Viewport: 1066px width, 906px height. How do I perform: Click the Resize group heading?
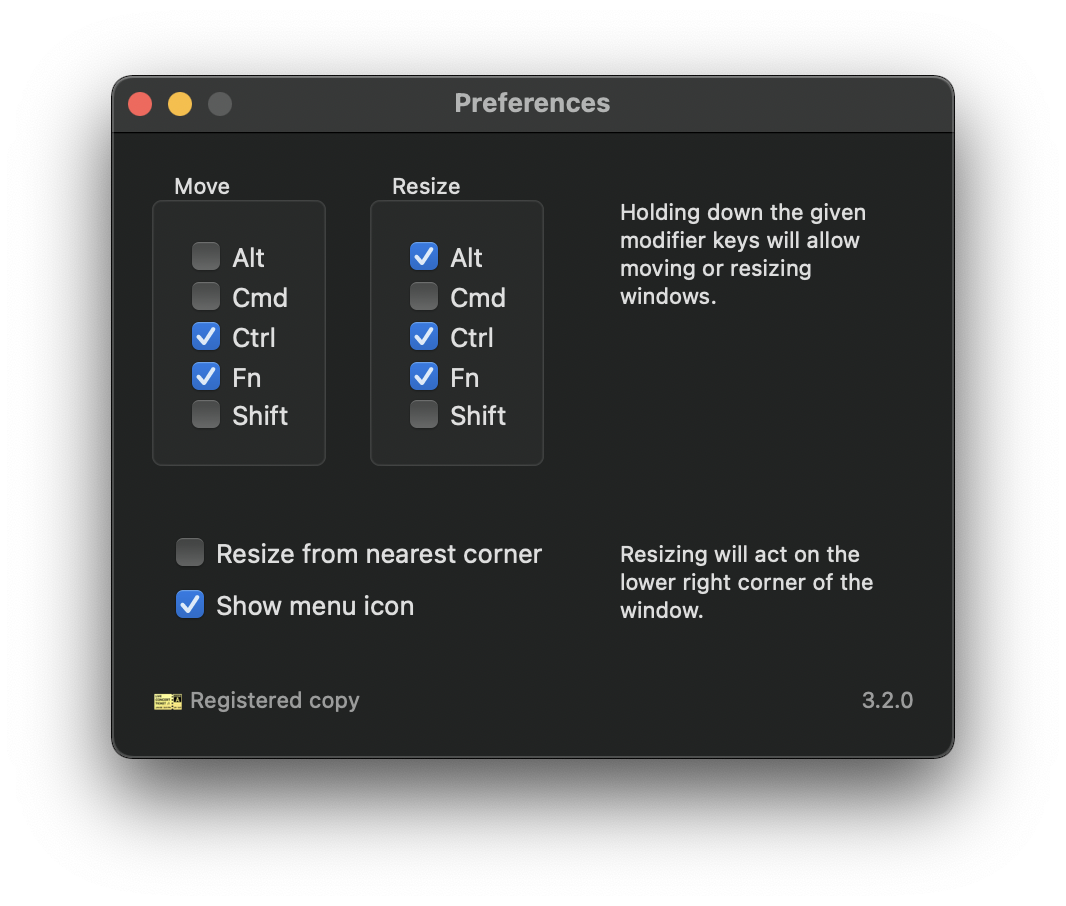tap(426, 186)
